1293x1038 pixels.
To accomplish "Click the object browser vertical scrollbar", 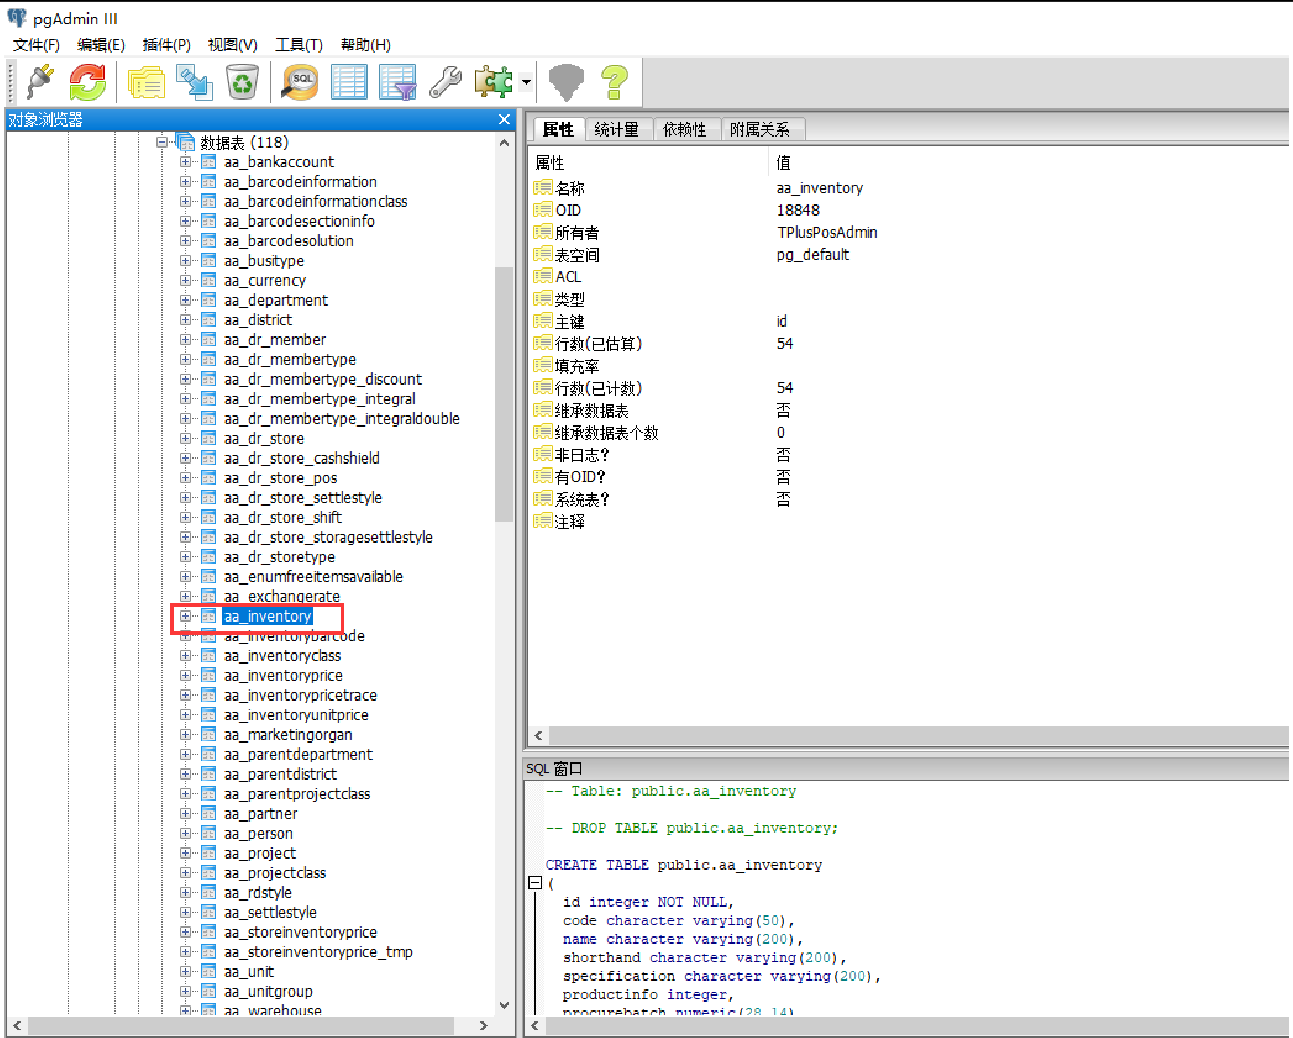I will pos(504,392).
